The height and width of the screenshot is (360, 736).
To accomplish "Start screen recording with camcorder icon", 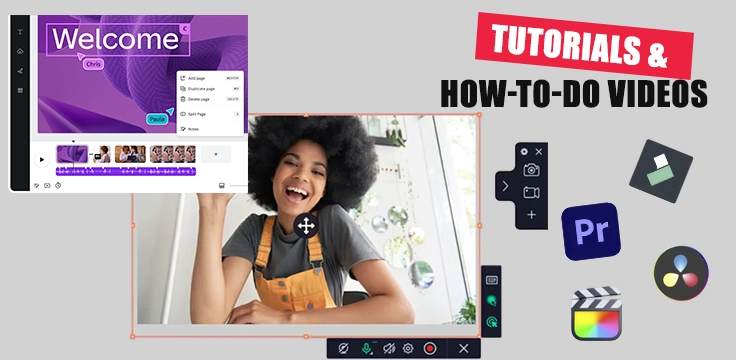I will pos(531,192).
